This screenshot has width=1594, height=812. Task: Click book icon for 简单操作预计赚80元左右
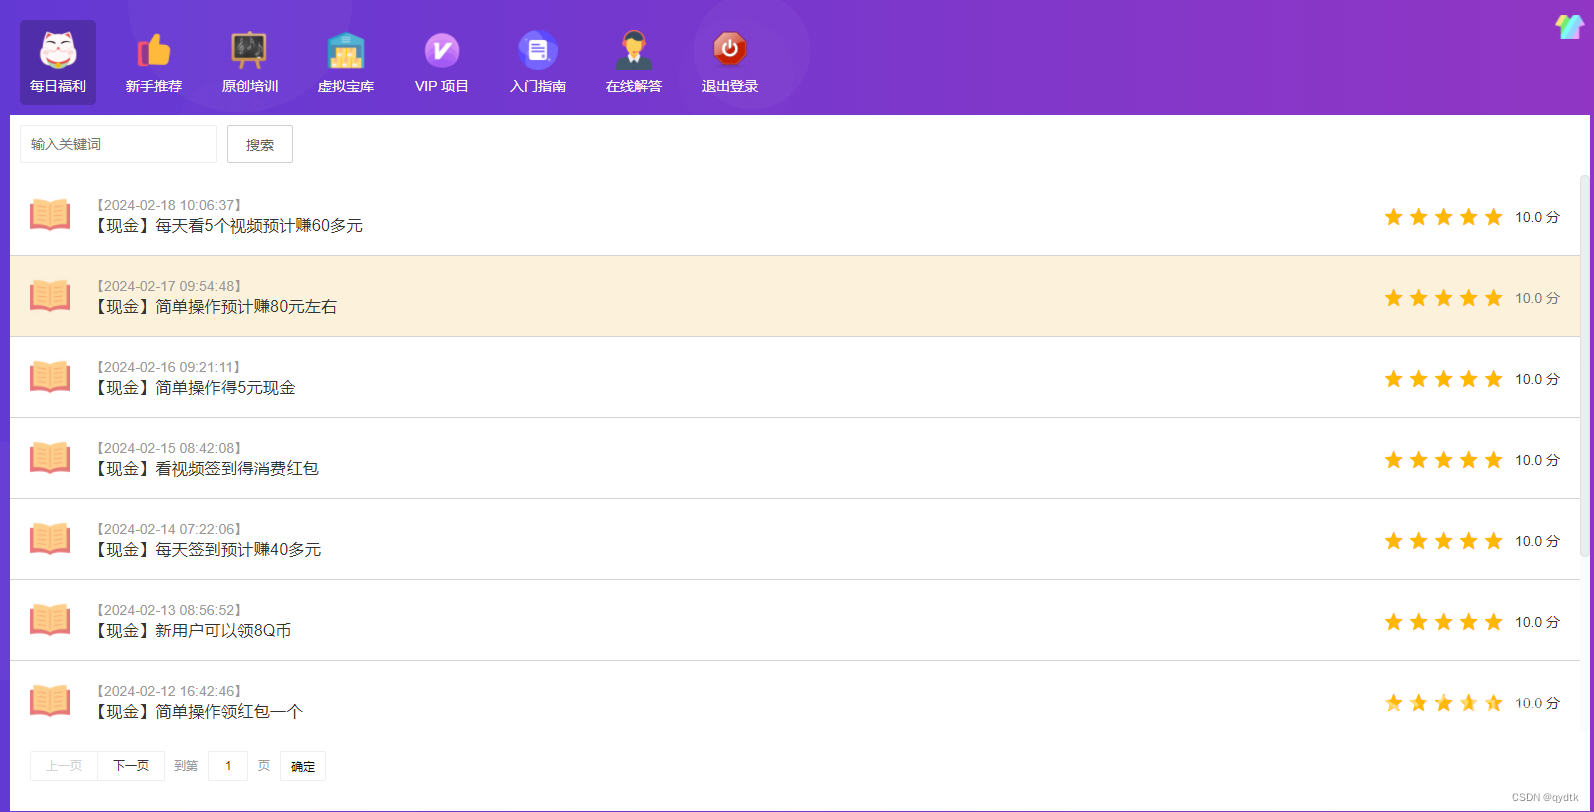pos(50,296)
